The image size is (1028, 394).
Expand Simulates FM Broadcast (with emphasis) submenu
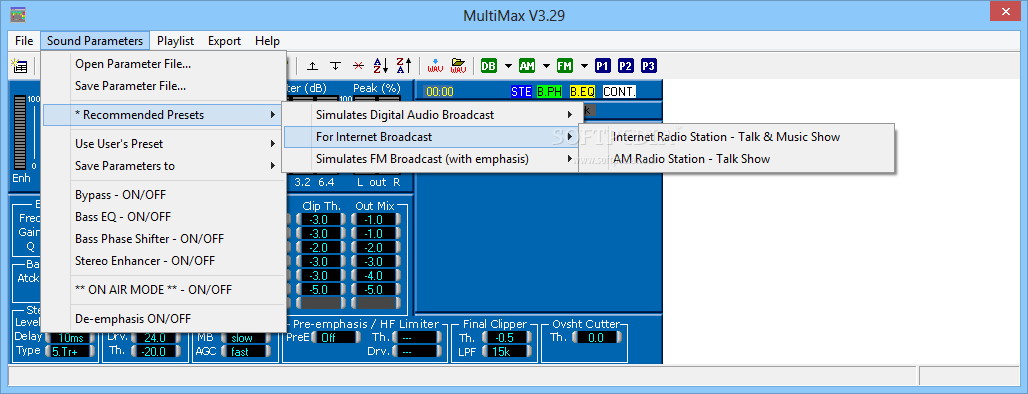pyautogui.click(x=433, y=159)
